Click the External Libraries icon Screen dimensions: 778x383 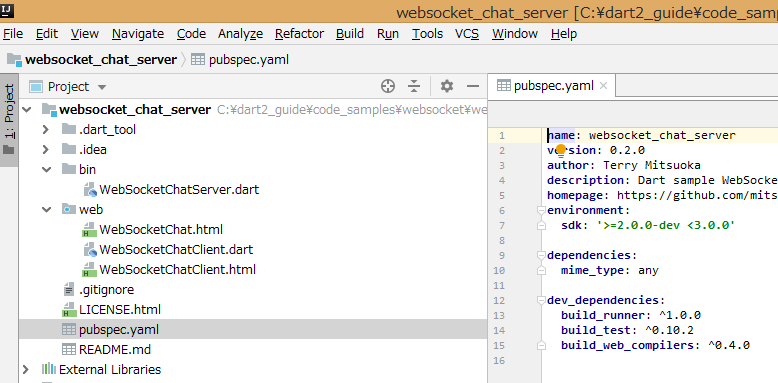[49, 370]
